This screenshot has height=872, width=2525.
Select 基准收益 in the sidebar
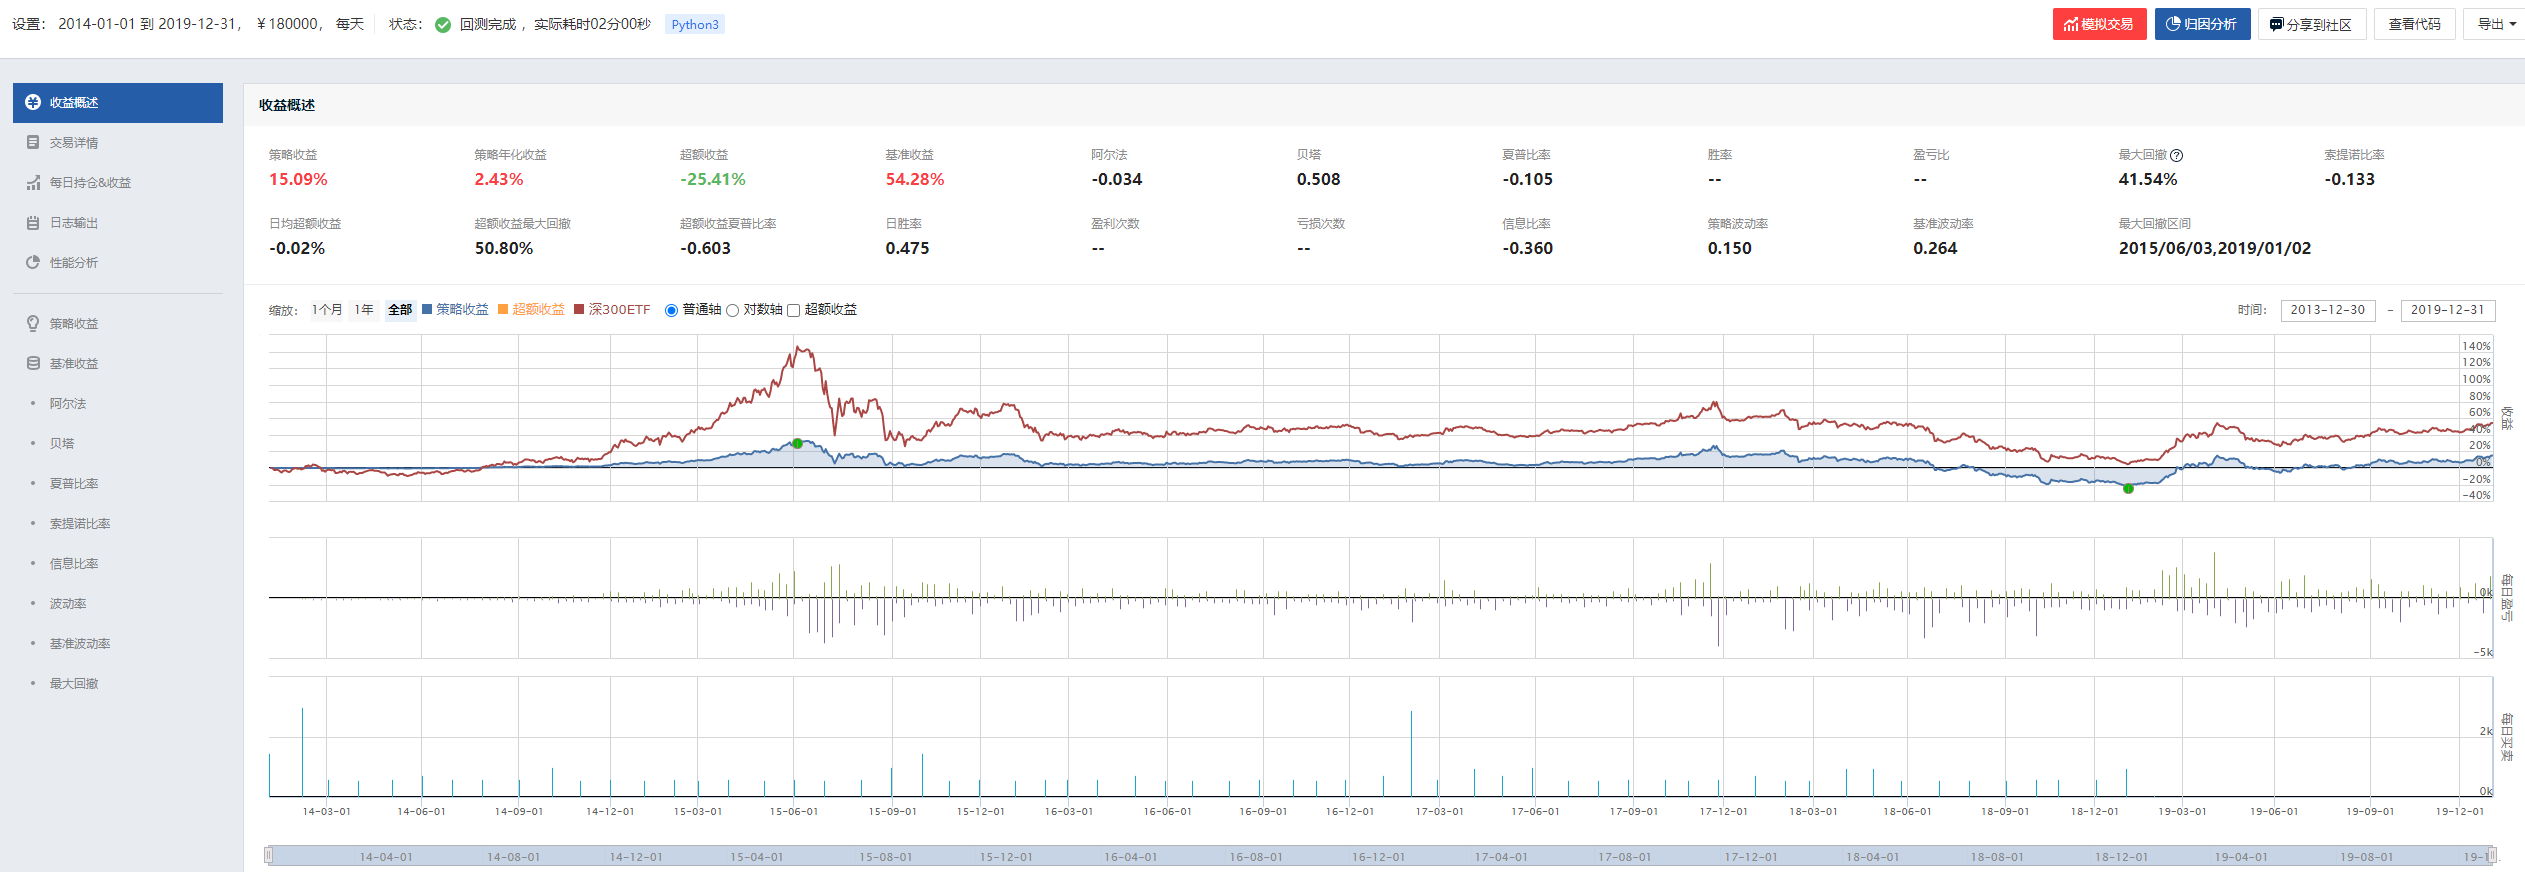pos(74,364)
